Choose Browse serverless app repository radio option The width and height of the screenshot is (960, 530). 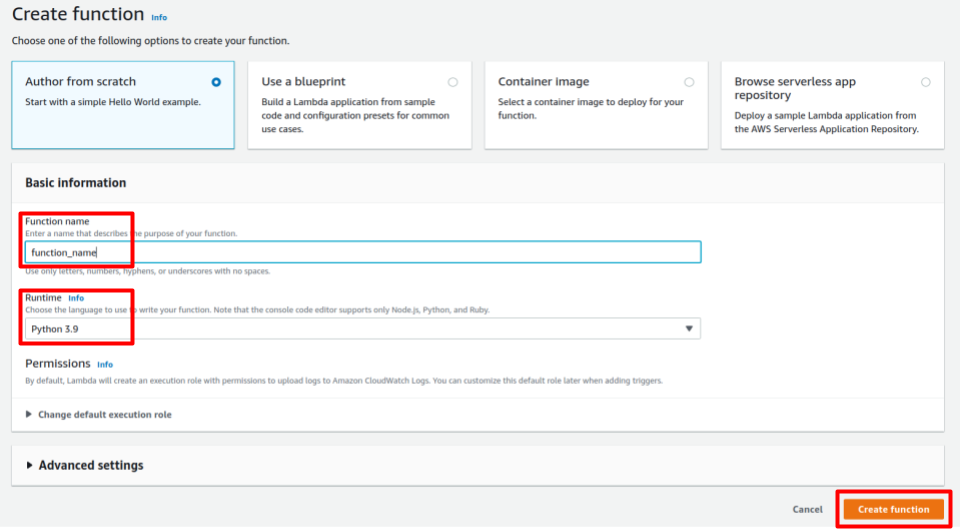926,82
